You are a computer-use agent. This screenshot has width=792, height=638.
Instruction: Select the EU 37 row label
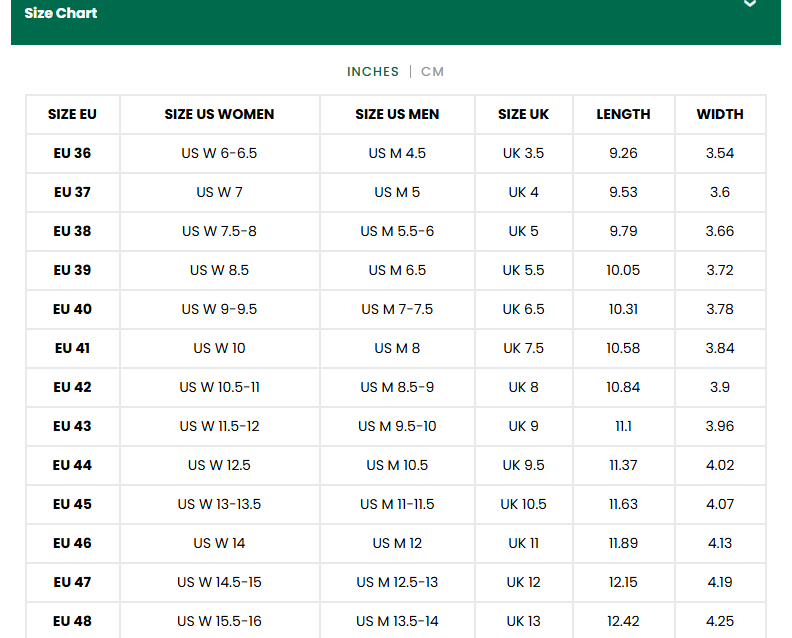point(72,192)
